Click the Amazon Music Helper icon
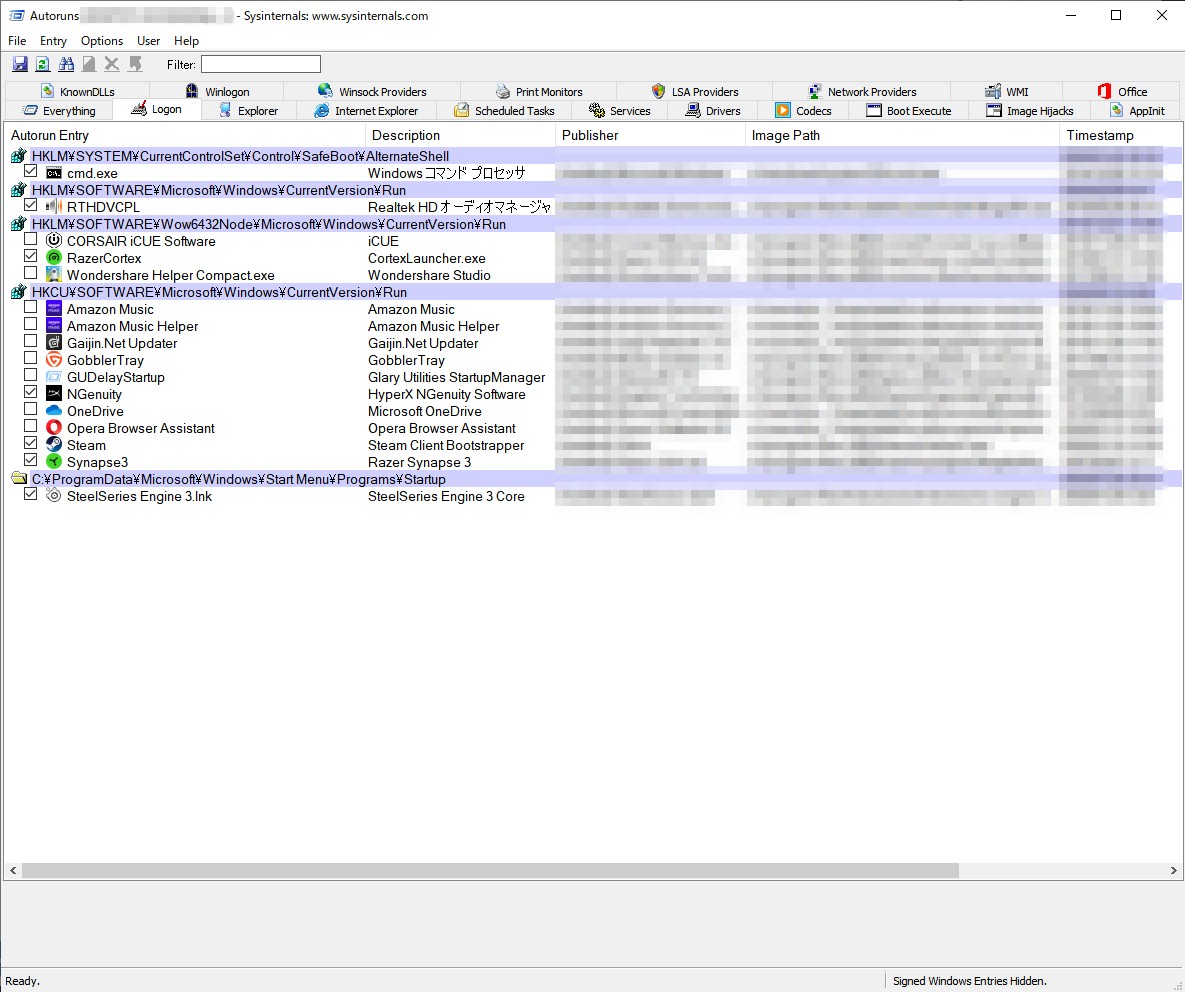1185x992 pixels. coord(54,326)
